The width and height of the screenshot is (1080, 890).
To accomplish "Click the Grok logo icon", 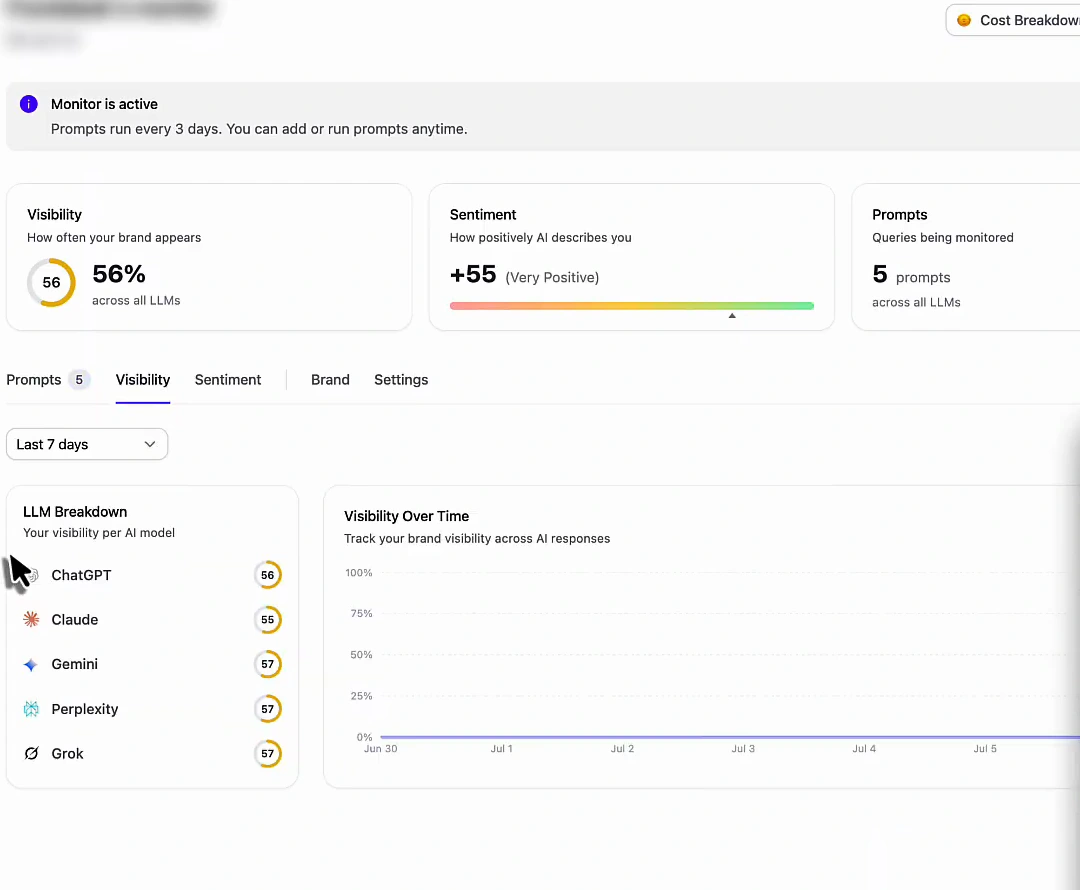I will tap(31, 754).
